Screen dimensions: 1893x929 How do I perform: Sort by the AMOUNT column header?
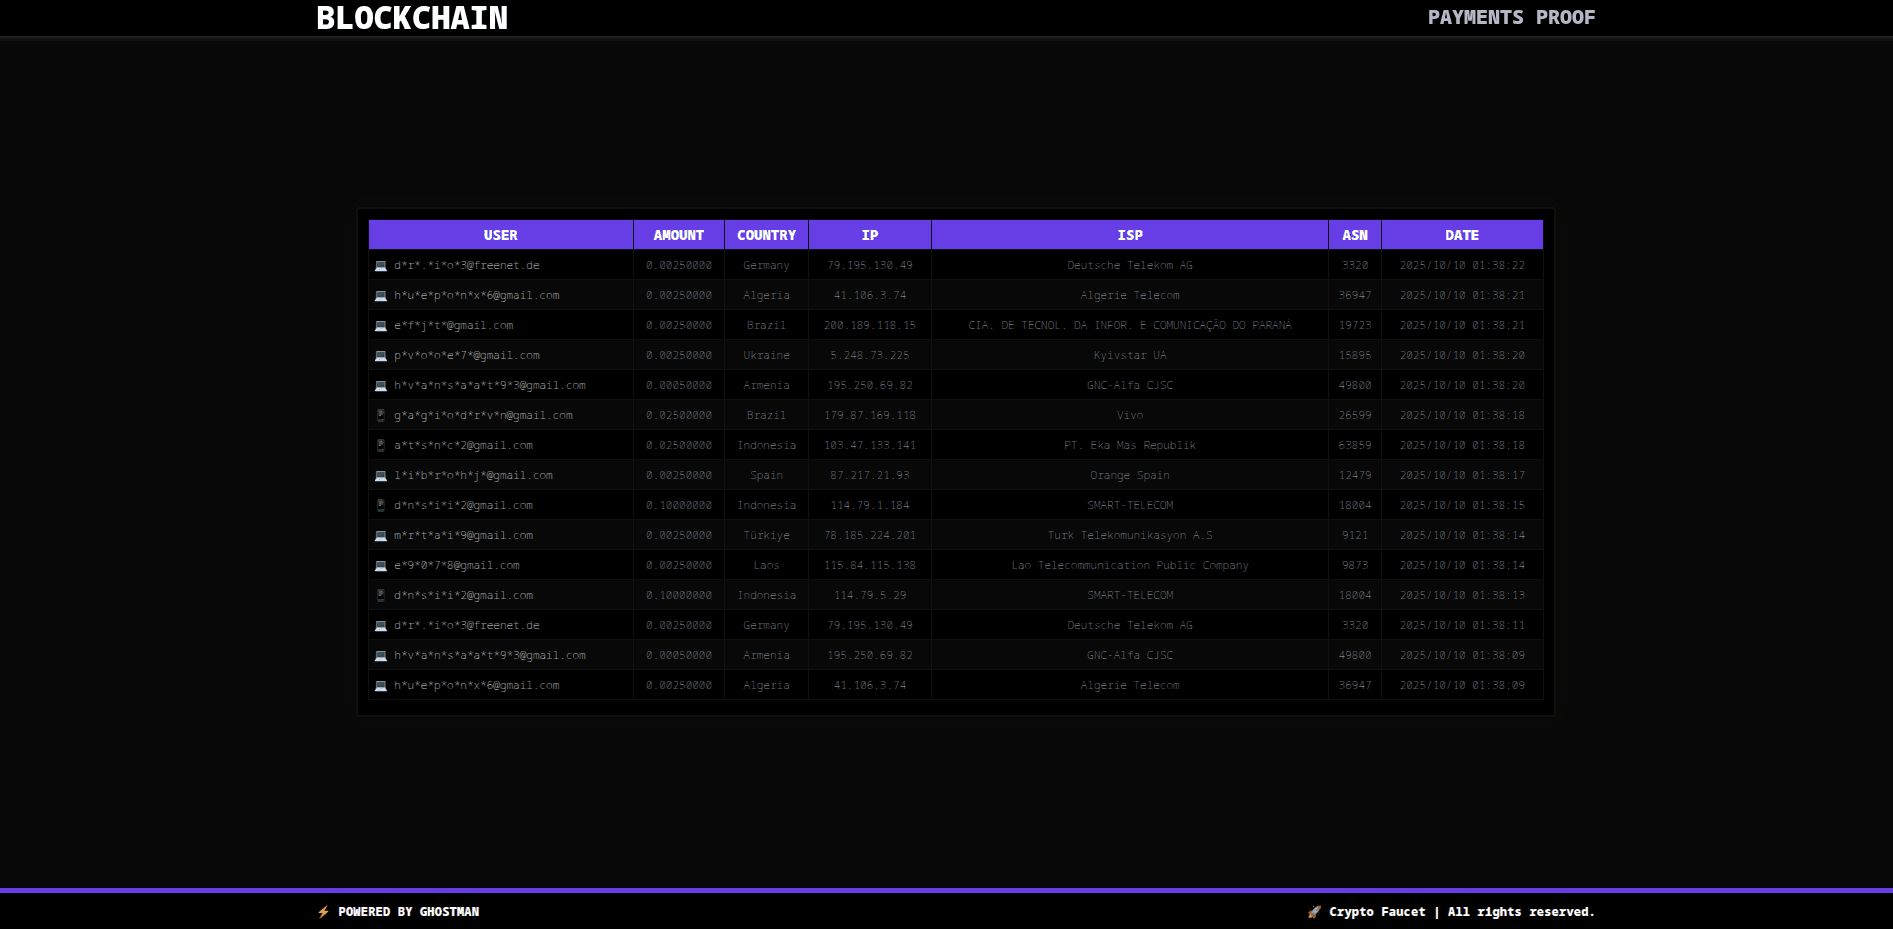pyautogui.click(x=678, y=235)
